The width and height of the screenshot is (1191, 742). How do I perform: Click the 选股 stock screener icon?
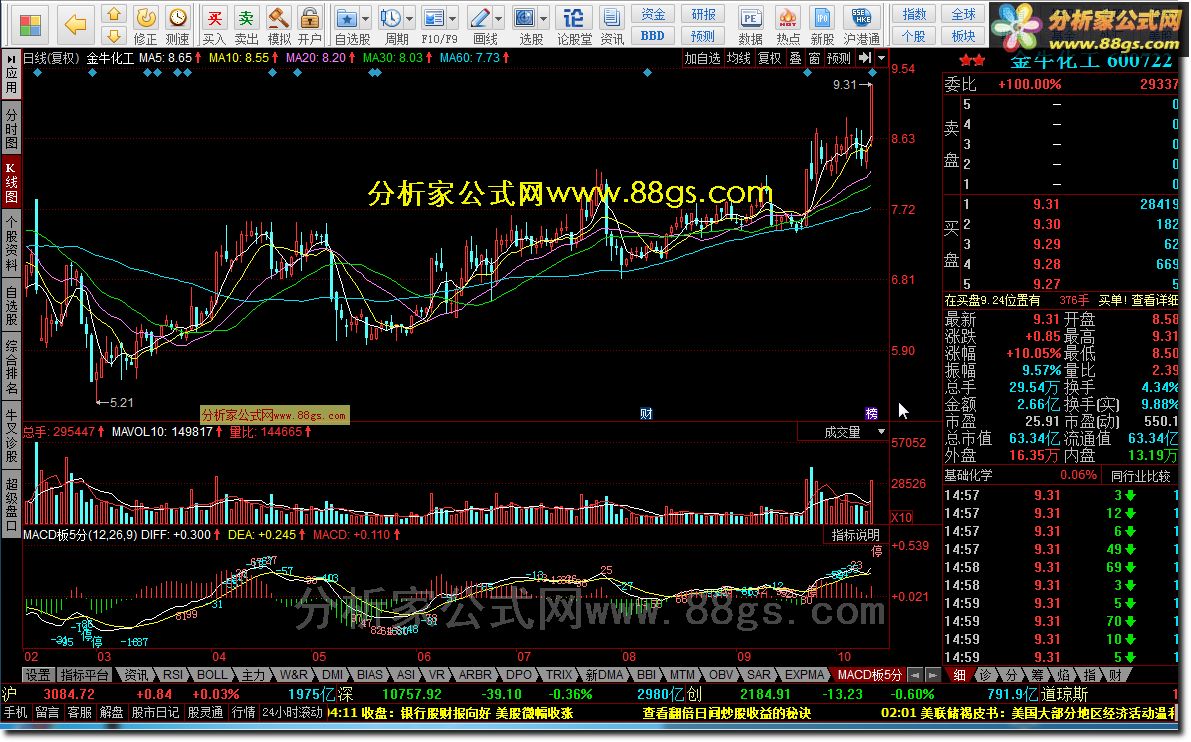(525, 17)
